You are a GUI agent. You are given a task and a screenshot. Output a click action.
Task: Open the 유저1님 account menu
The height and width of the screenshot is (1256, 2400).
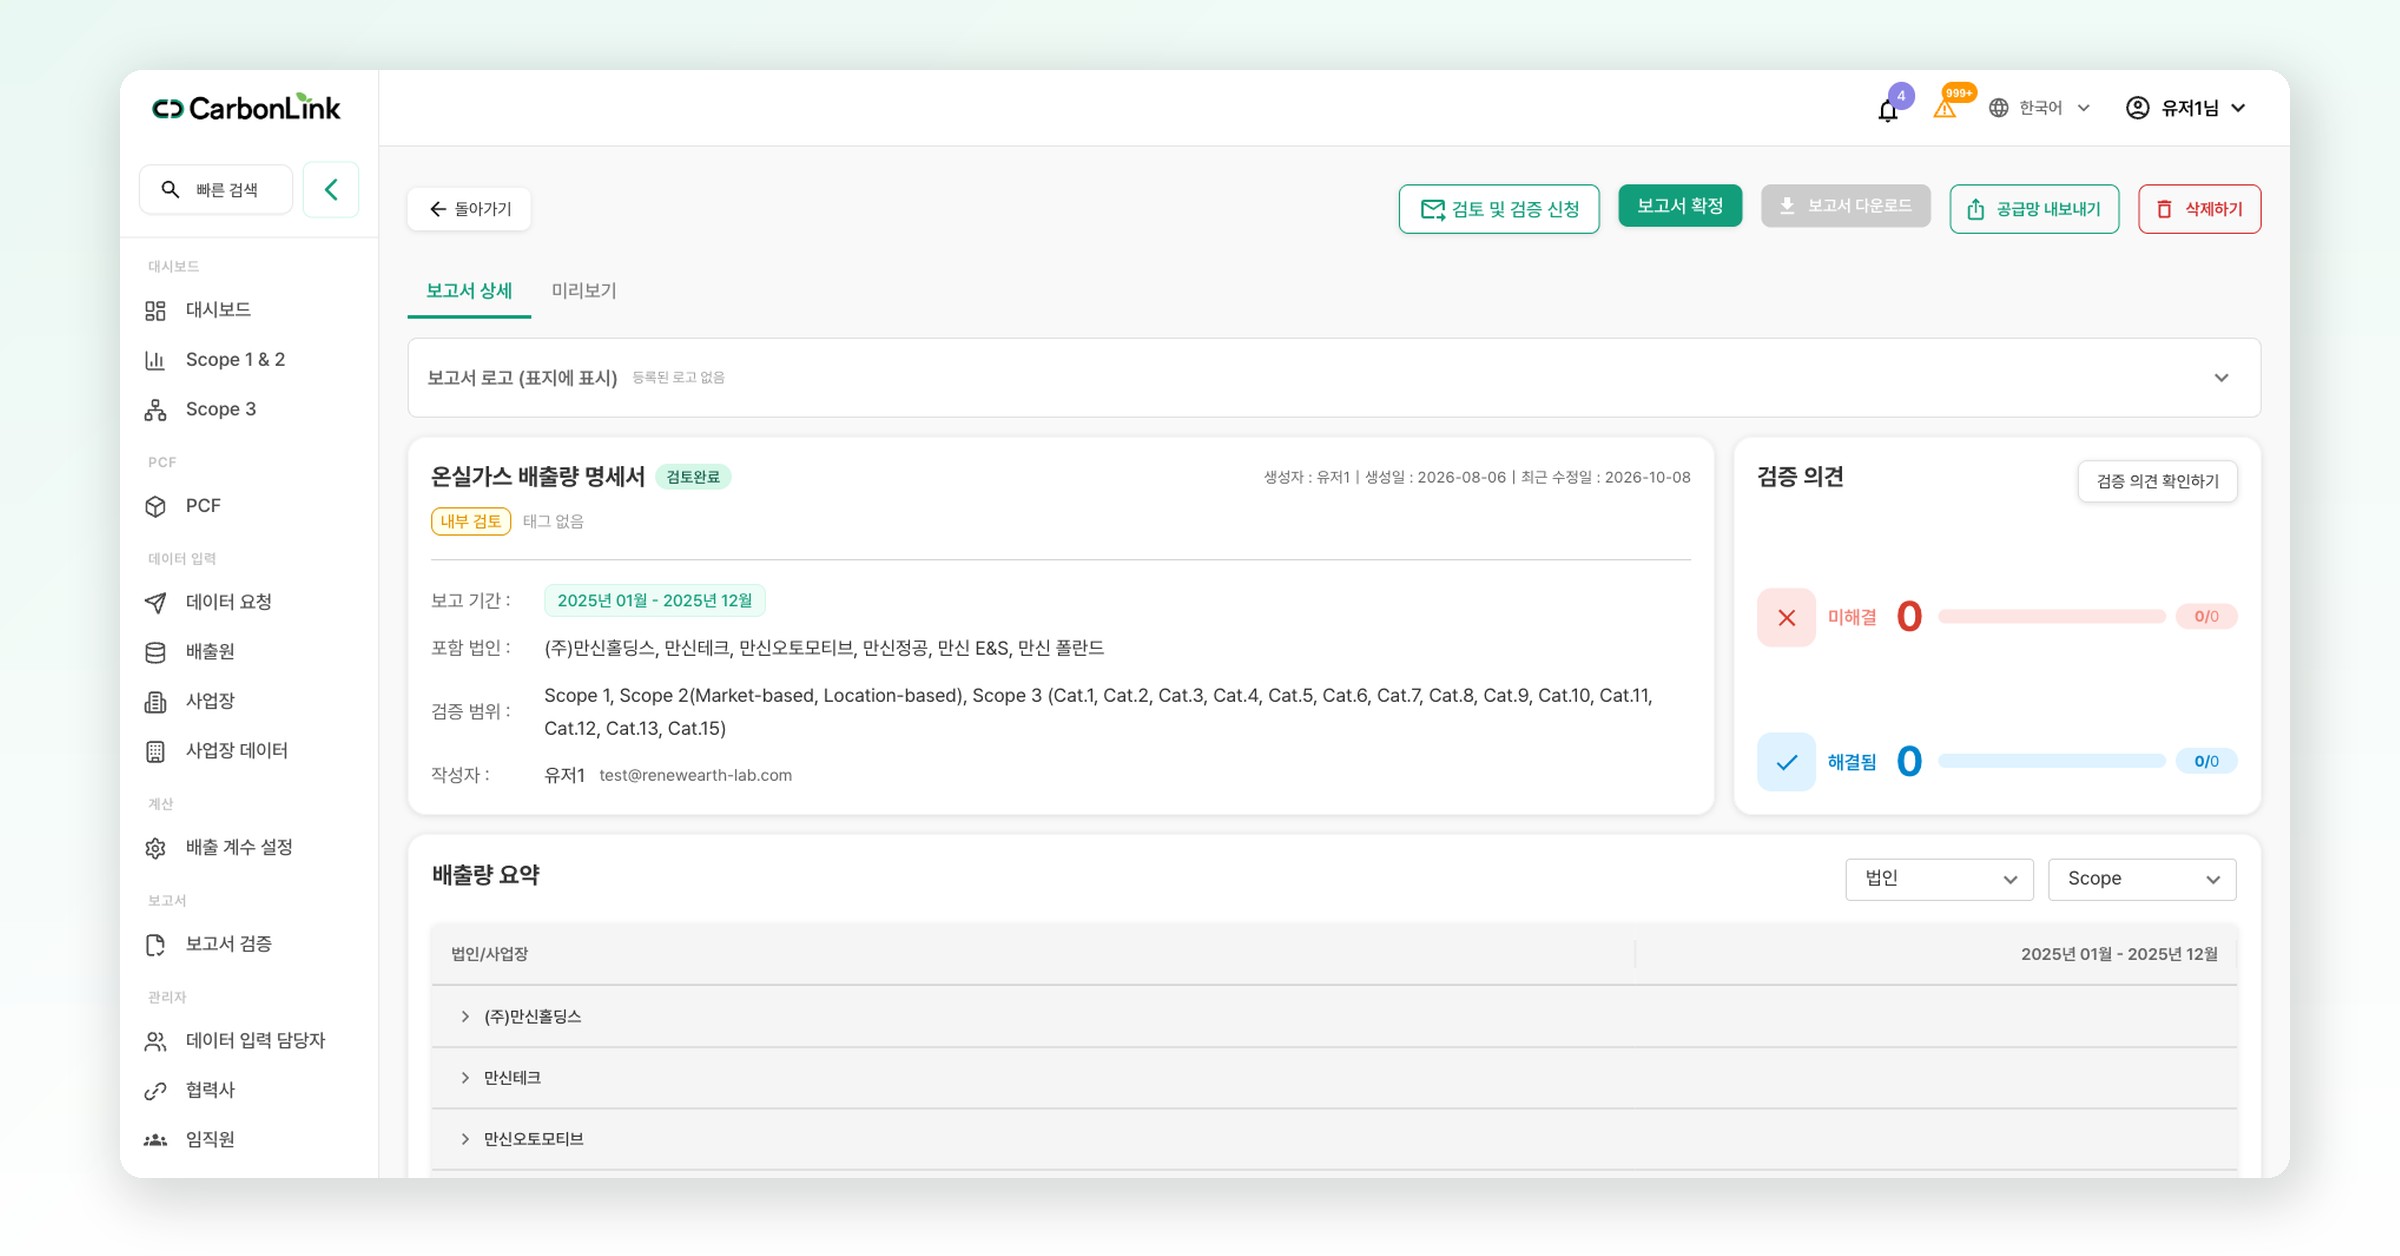[2187, 108]
